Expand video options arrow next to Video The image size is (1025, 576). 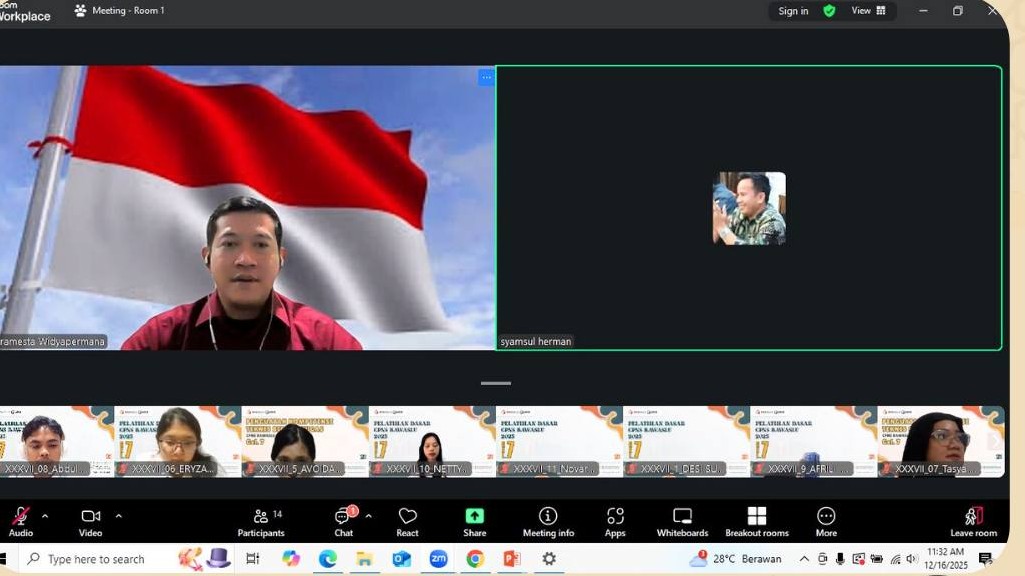(x=119, y=516)
